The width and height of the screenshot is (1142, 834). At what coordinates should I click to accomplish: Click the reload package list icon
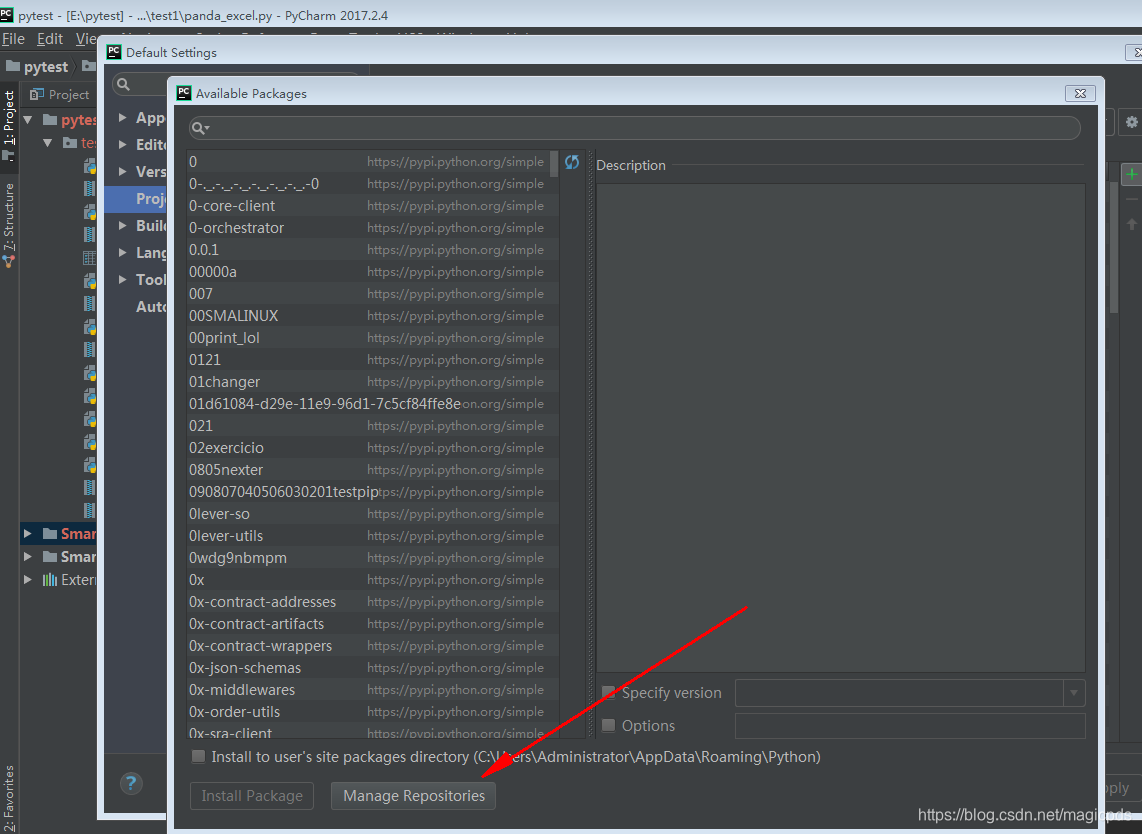click(572, 162)
